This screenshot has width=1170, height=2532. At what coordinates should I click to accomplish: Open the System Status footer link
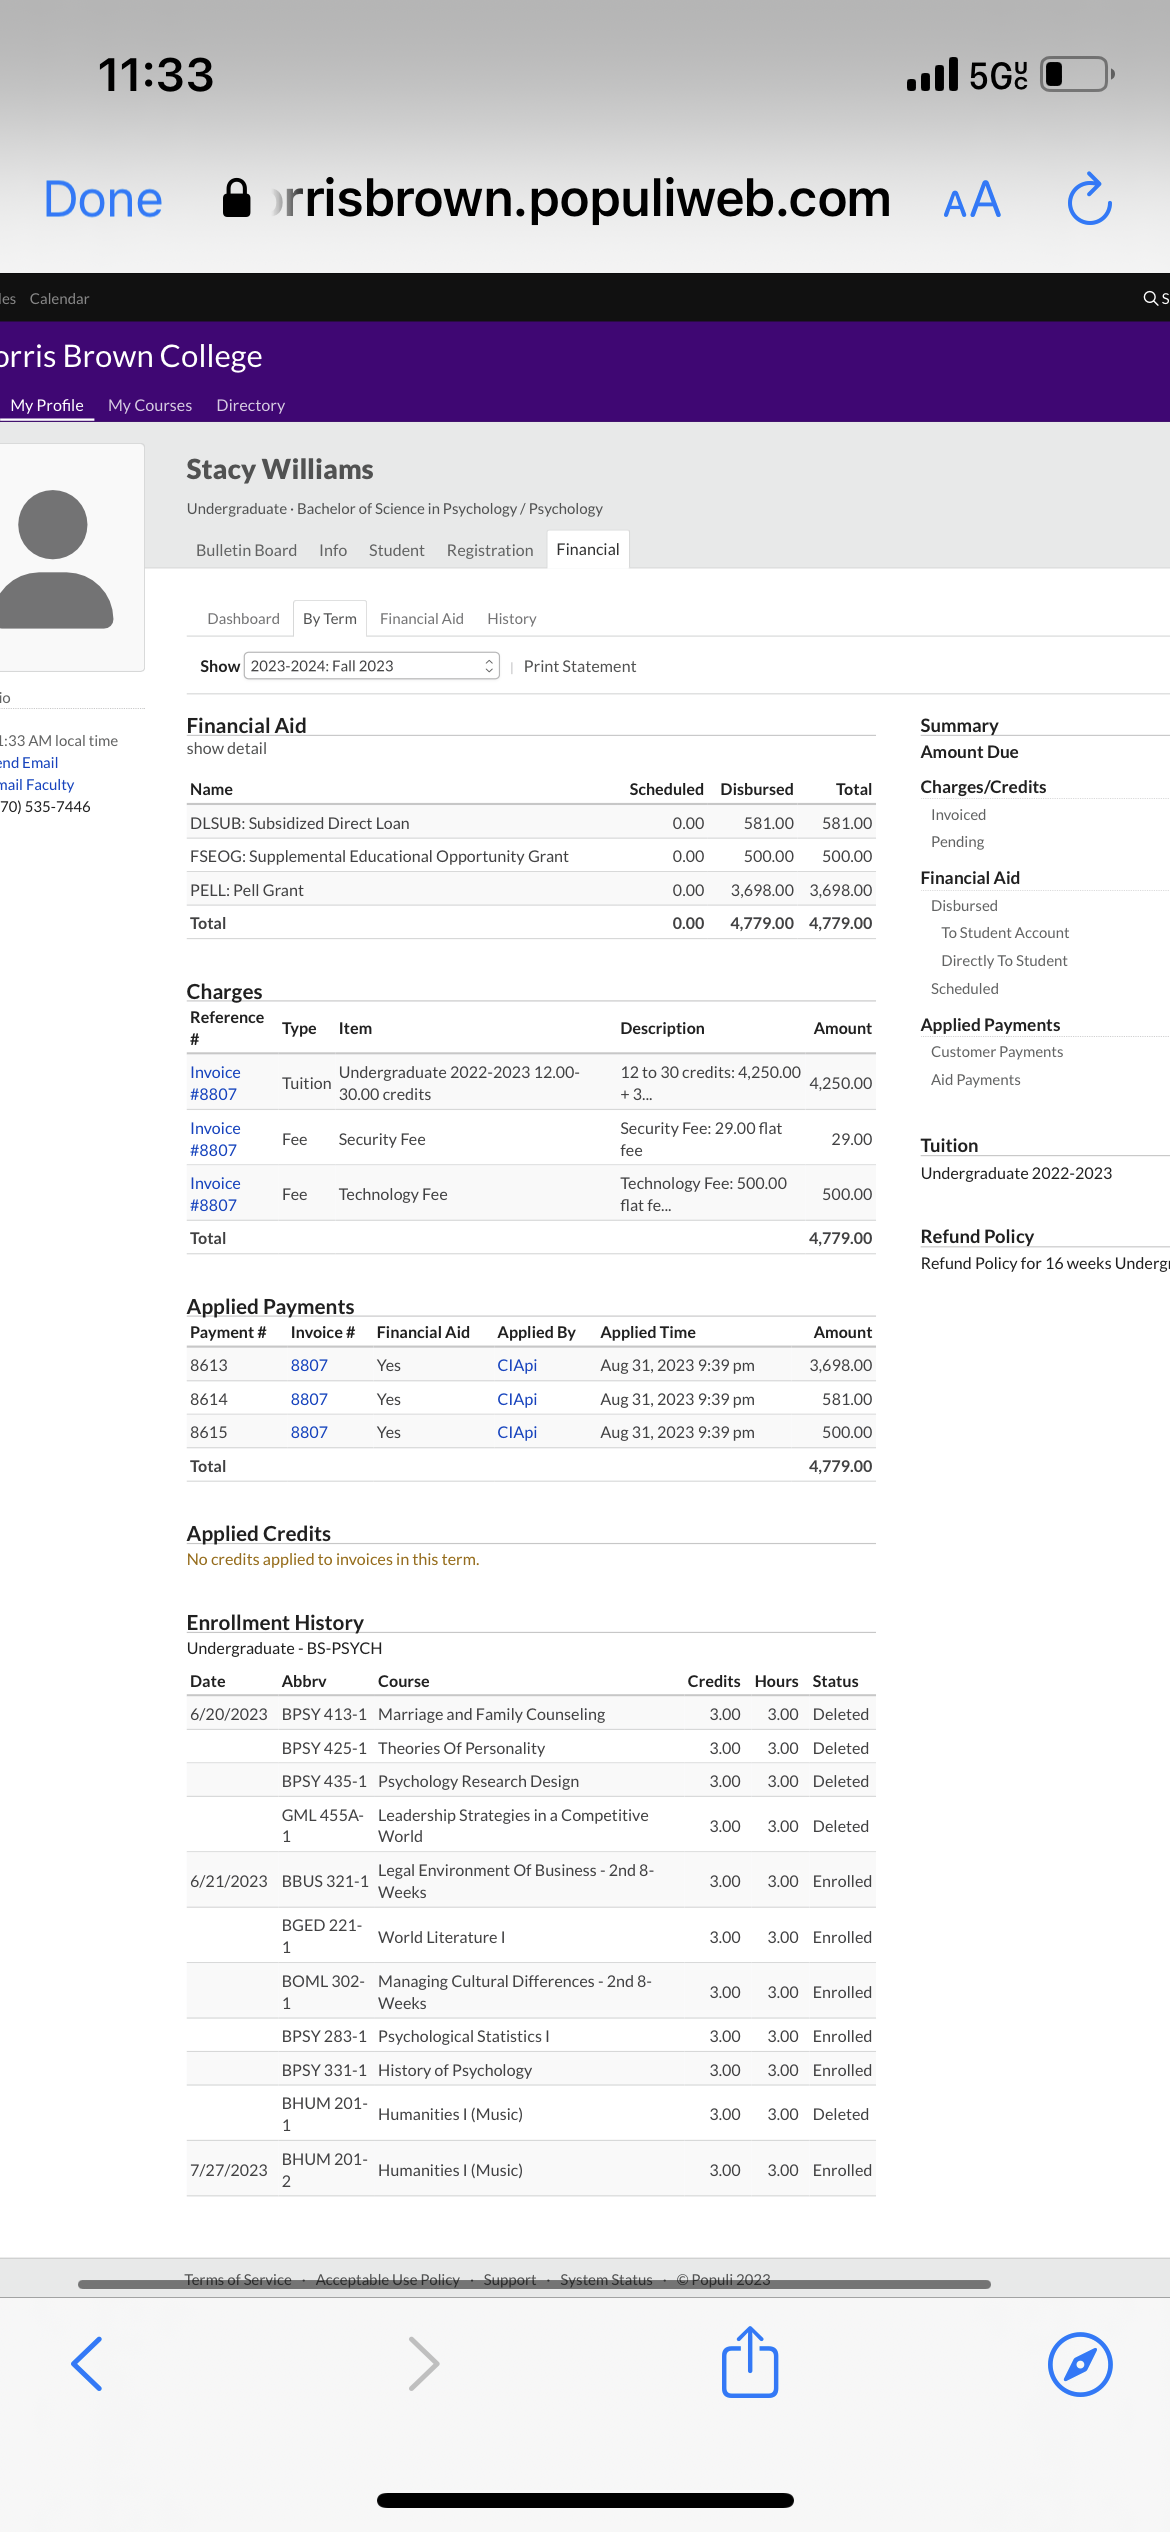[606, 2279]
